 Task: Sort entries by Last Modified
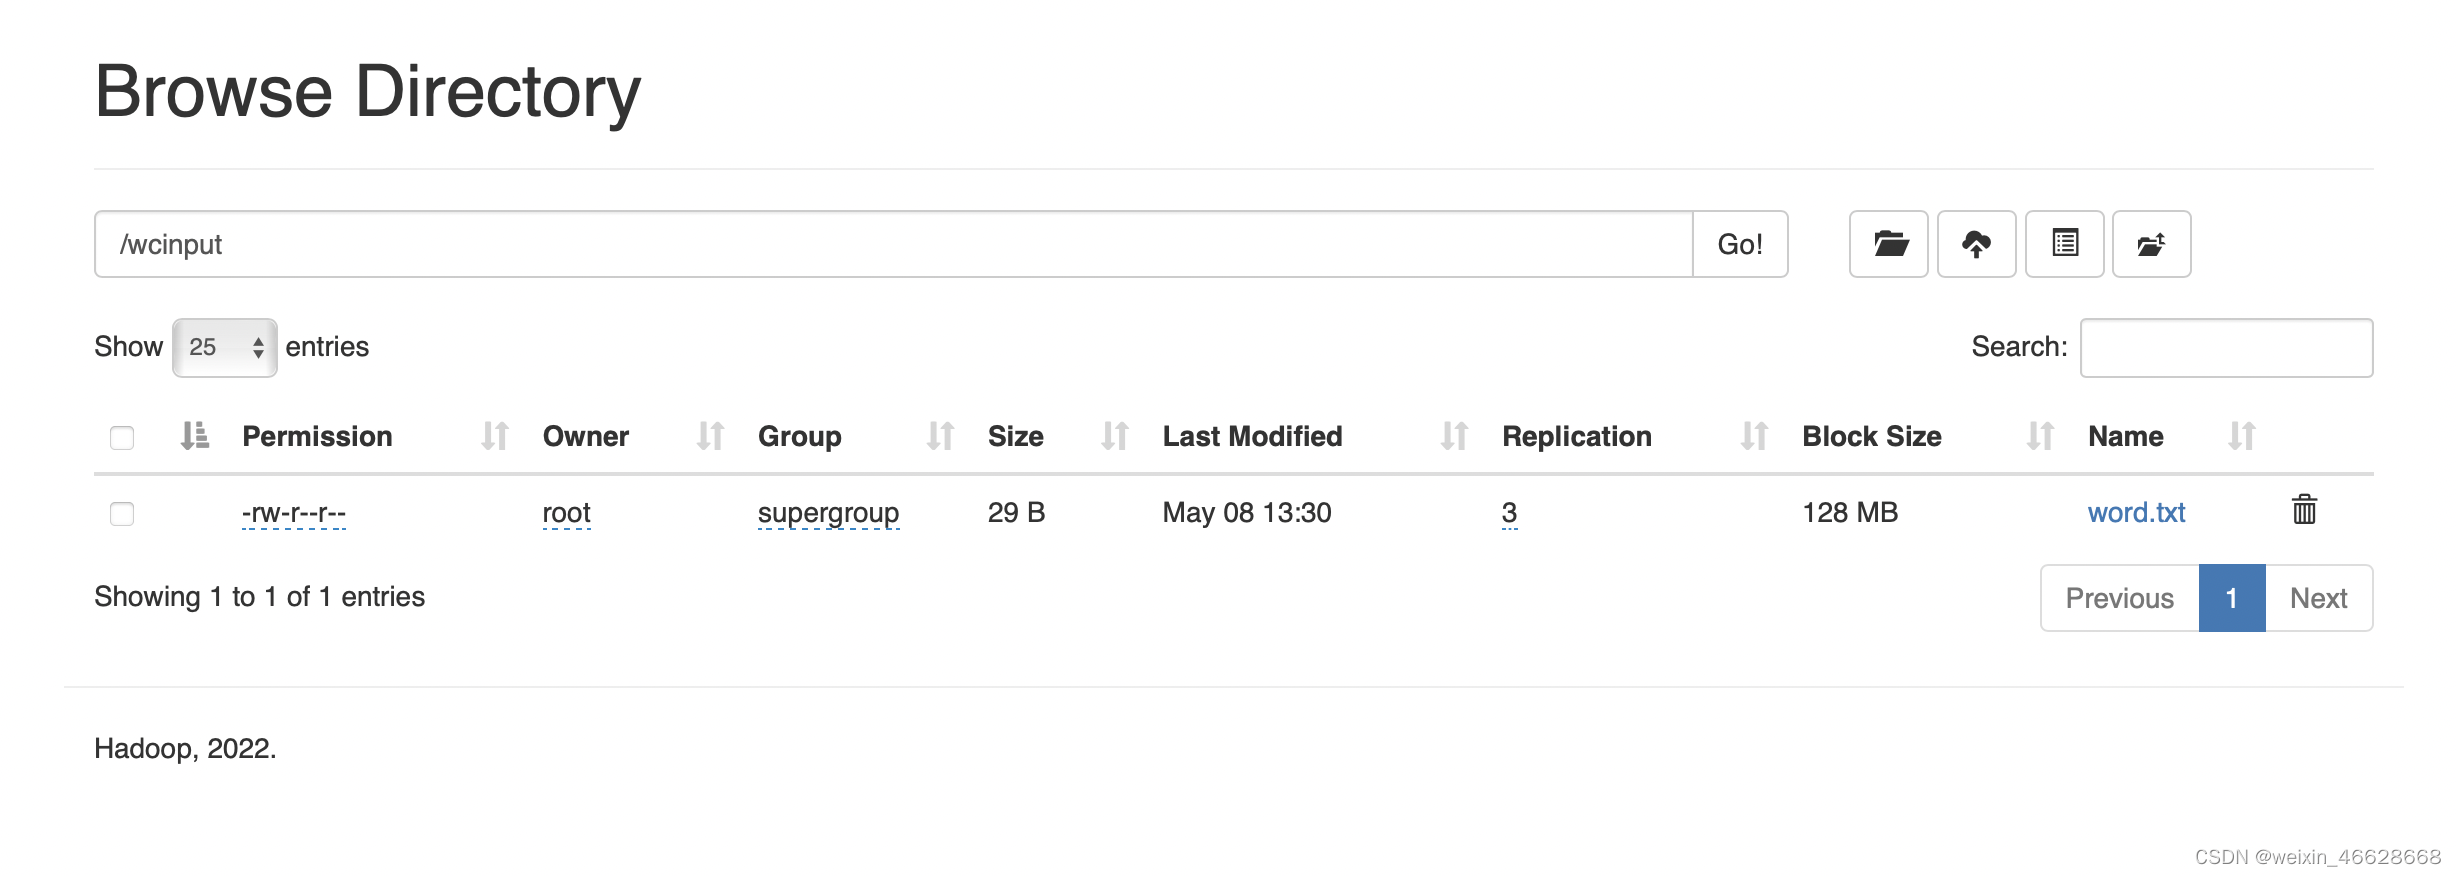(1252, 436)
